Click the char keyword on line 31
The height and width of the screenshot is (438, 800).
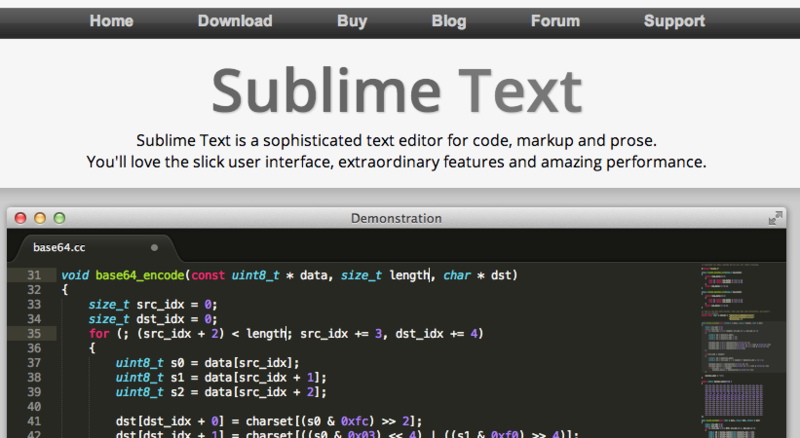click(457, 275)
